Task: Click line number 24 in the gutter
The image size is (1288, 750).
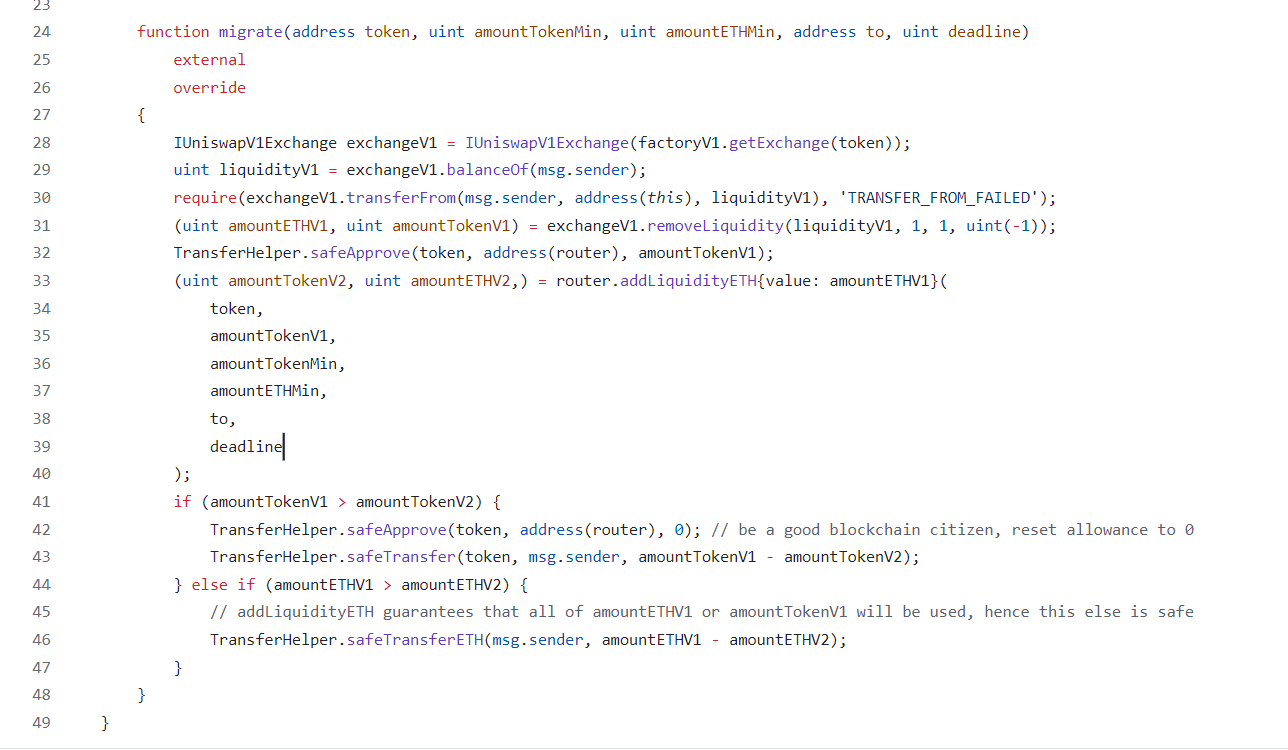Action: click(41, 32)
